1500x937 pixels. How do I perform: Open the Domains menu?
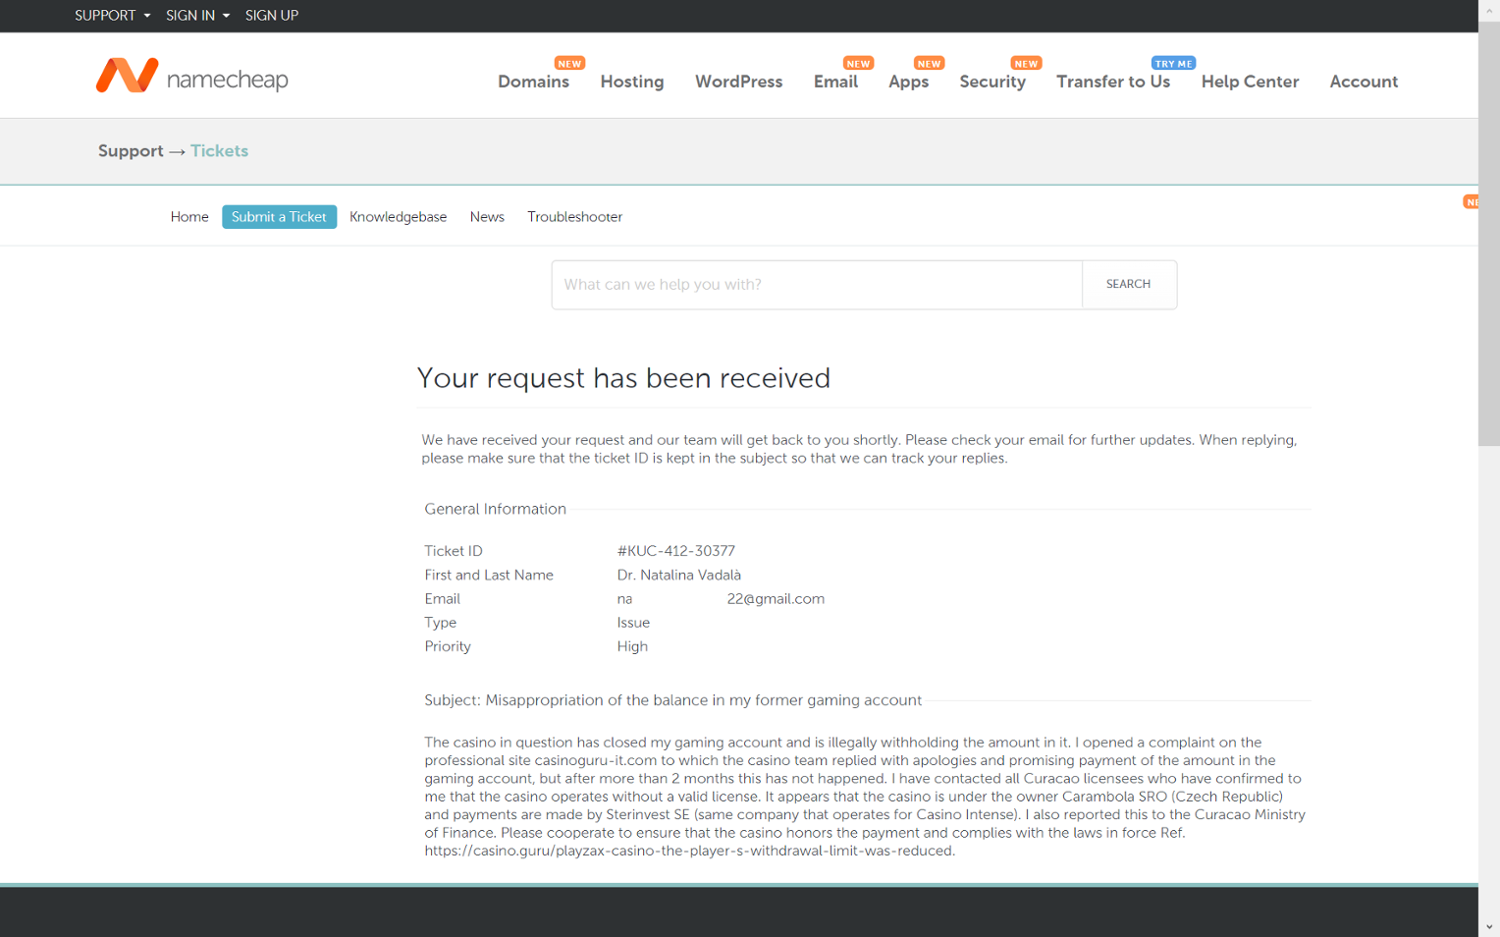click(x=534, y=82)
